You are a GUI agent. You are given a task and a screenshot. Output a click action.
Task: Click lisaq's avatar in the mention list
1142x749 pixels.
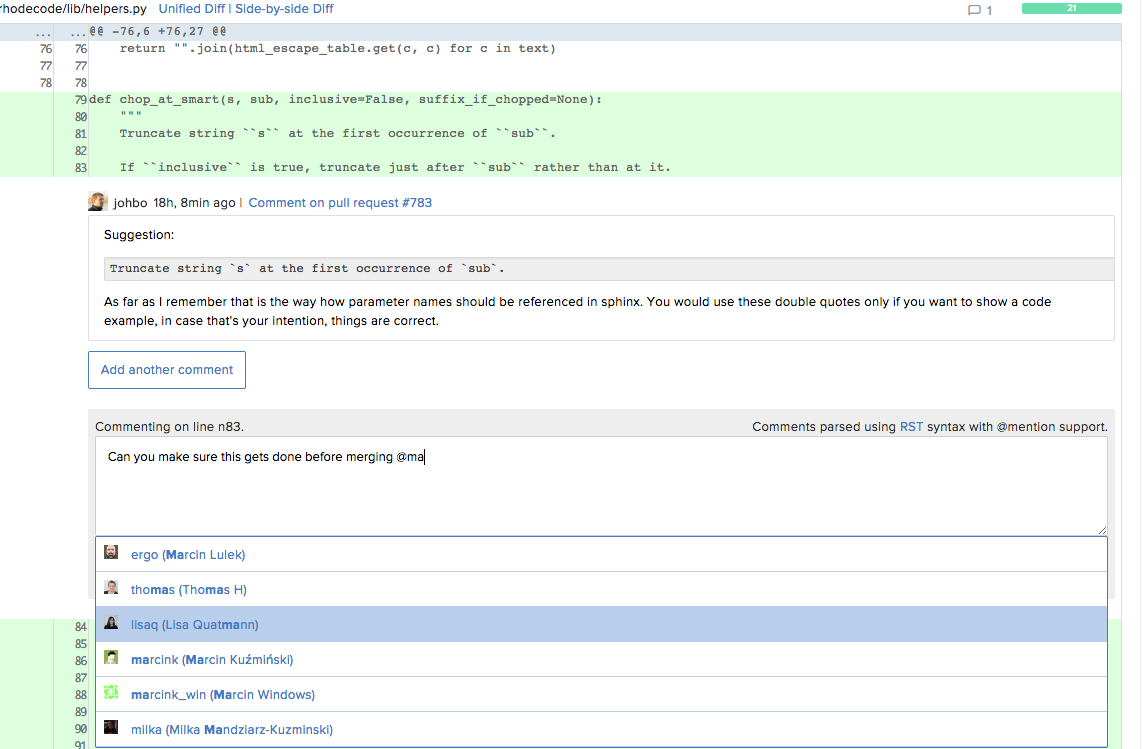tap(111, 623)
